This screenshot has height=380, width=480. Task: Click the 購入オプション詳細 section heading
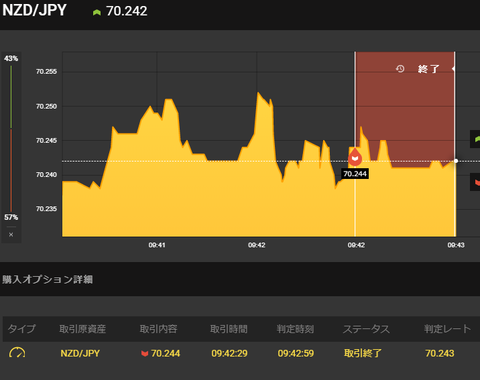[x=48, y=279]
